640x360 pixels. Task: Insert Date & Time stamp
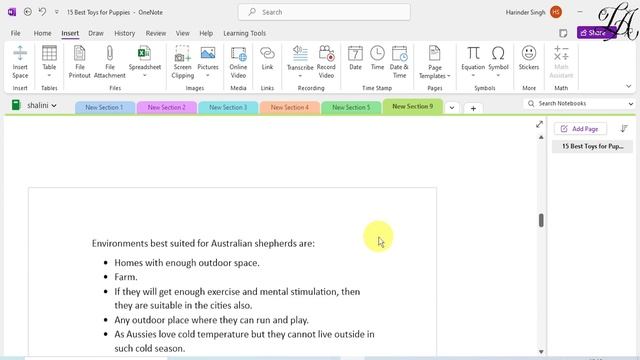click(399, 62)
